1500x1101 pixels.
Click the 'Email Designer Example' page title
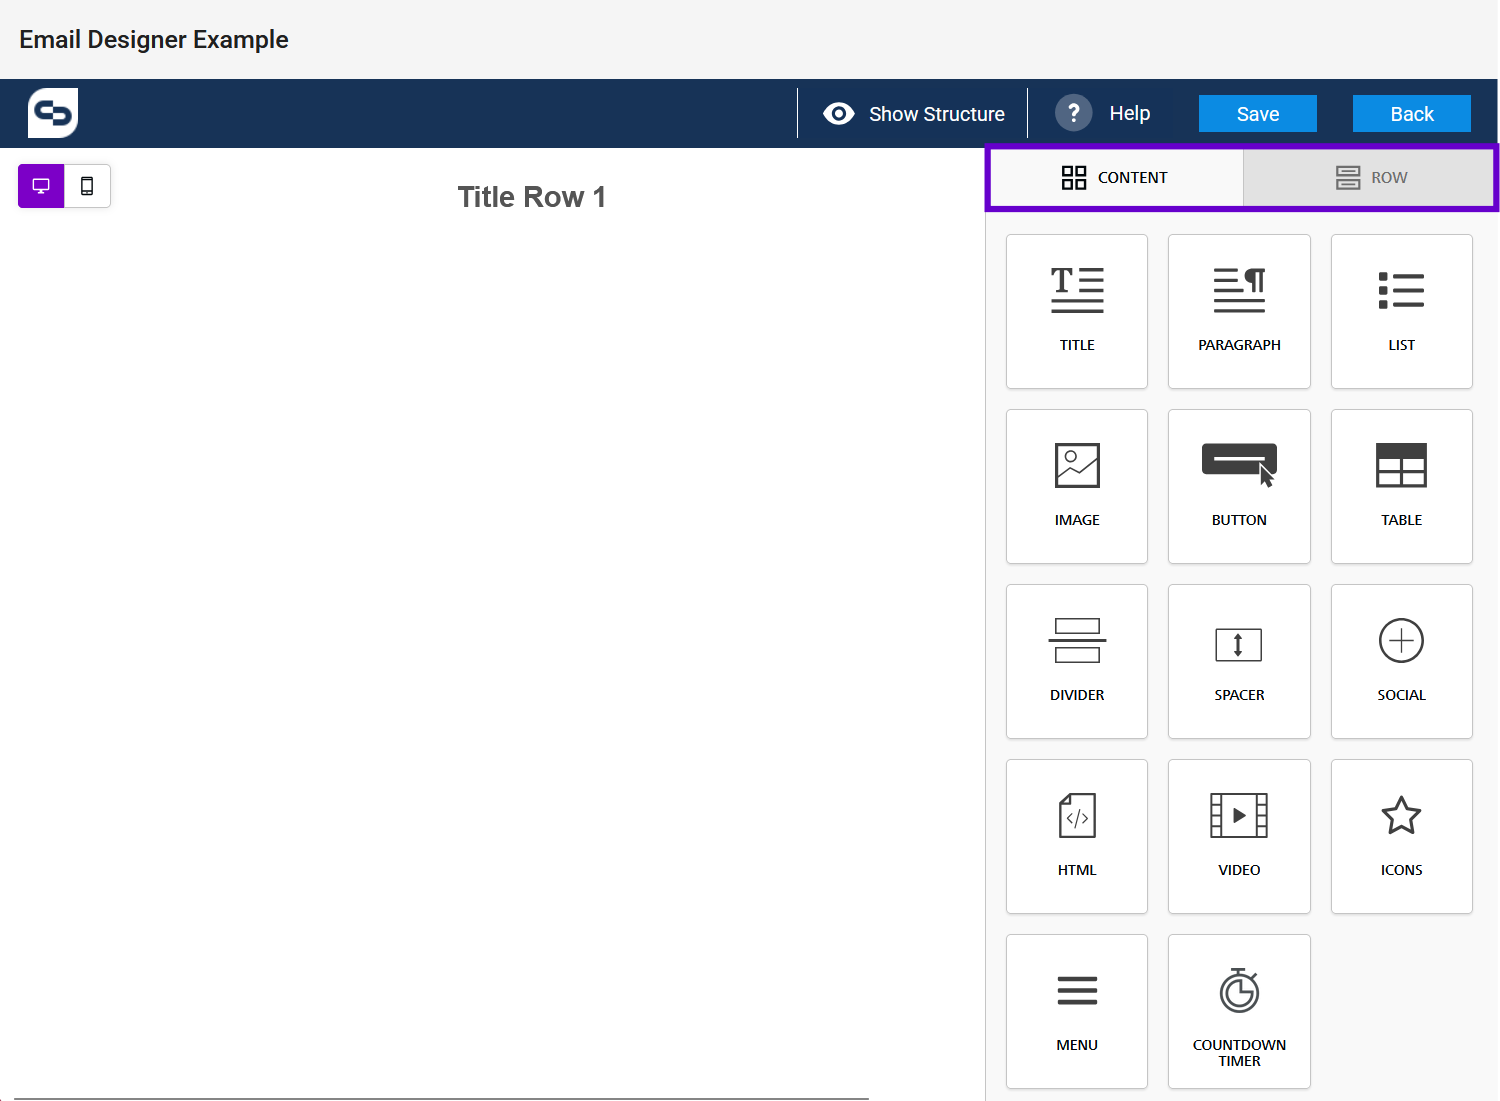coord(154,40)
